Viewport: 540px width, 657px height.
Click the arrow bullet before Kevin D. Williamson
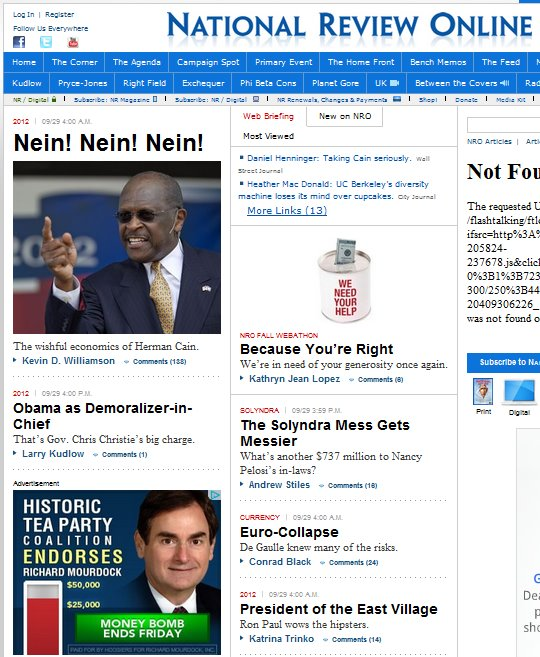(x=15, y=360)
